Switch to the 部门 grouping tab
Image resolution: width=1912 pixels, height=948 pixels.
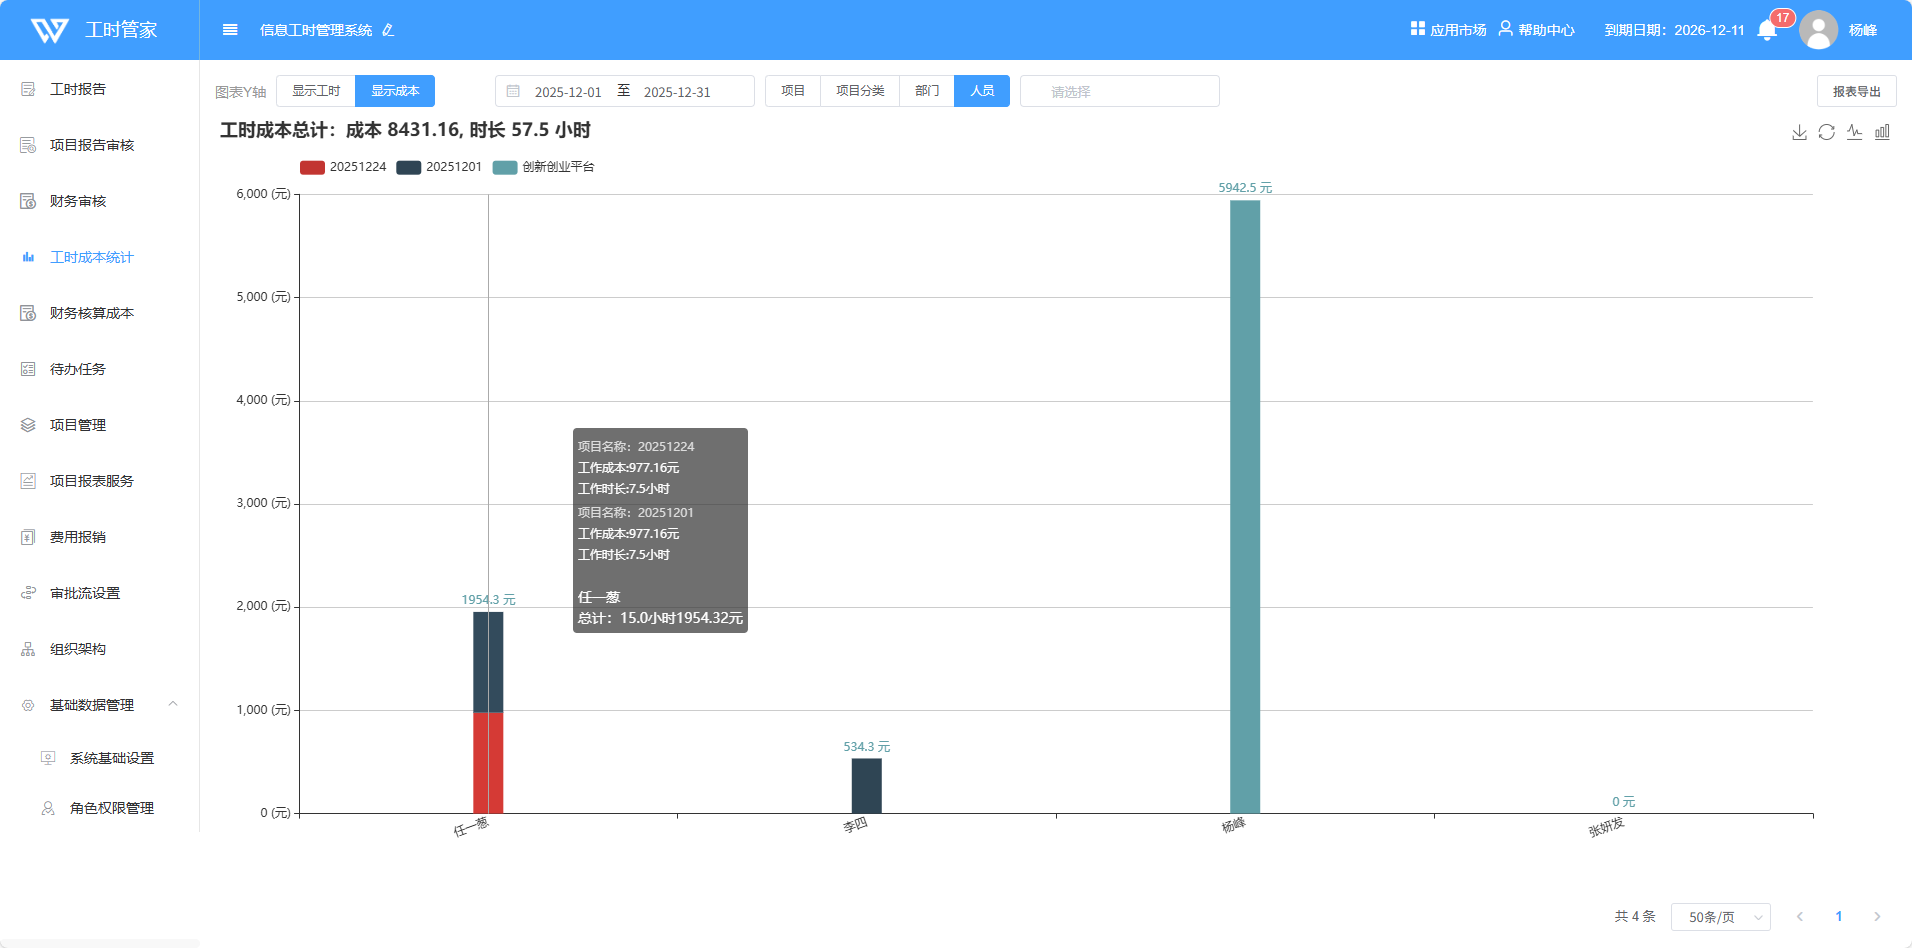(927, 91)
